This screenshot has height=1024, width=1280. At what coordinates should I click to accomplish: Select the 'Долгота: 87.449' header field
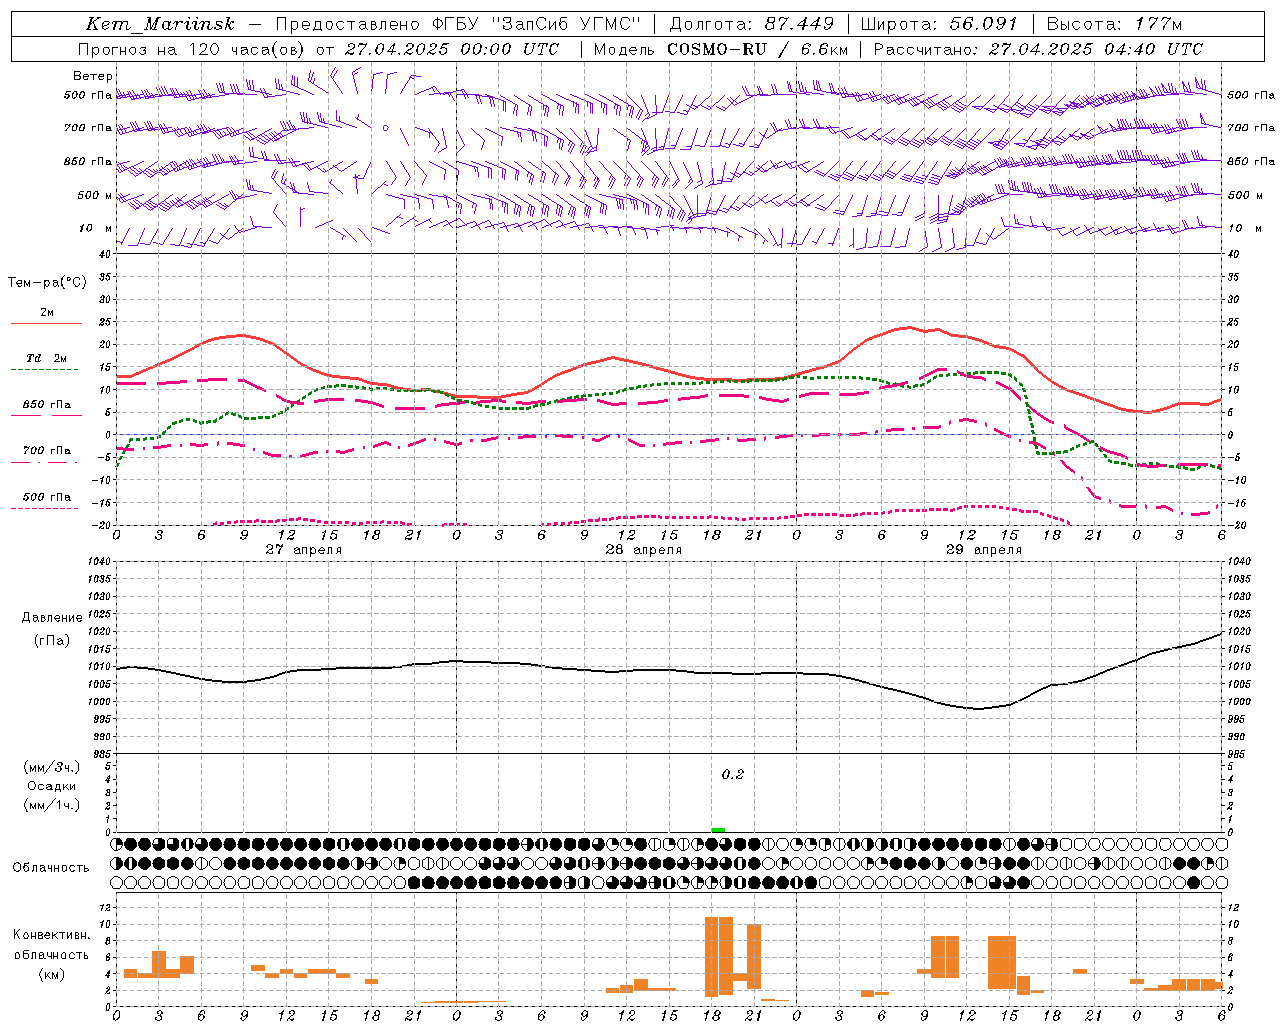(x=751, y=24)
